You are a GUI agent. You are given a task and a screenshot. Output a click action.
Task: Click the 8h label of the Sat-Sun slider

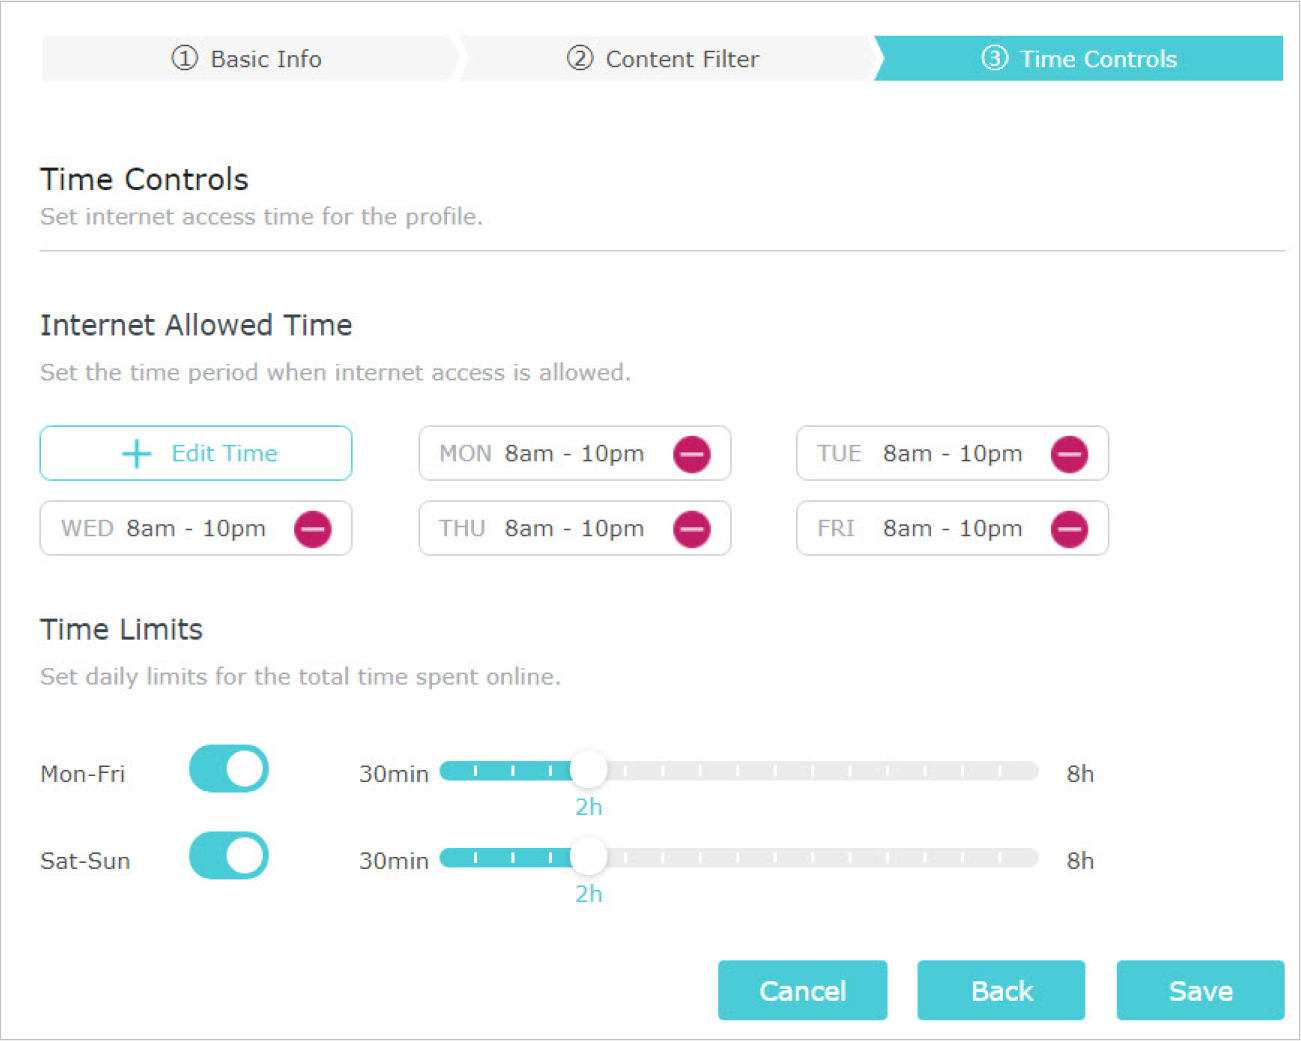(x=1080, y=861)
